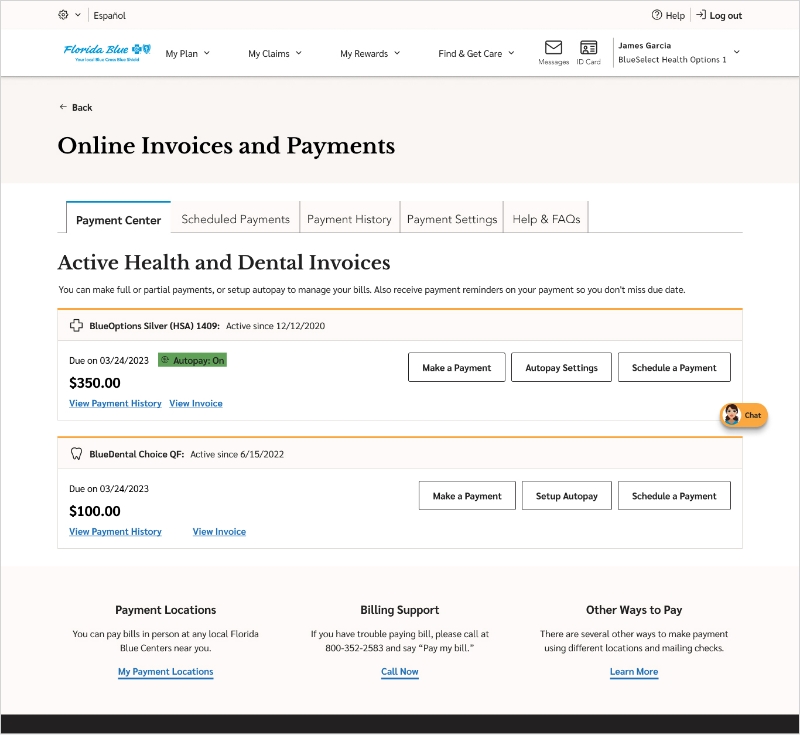View Payment History for $100.00 invoice
800x735 pixels.
(115, 531)
